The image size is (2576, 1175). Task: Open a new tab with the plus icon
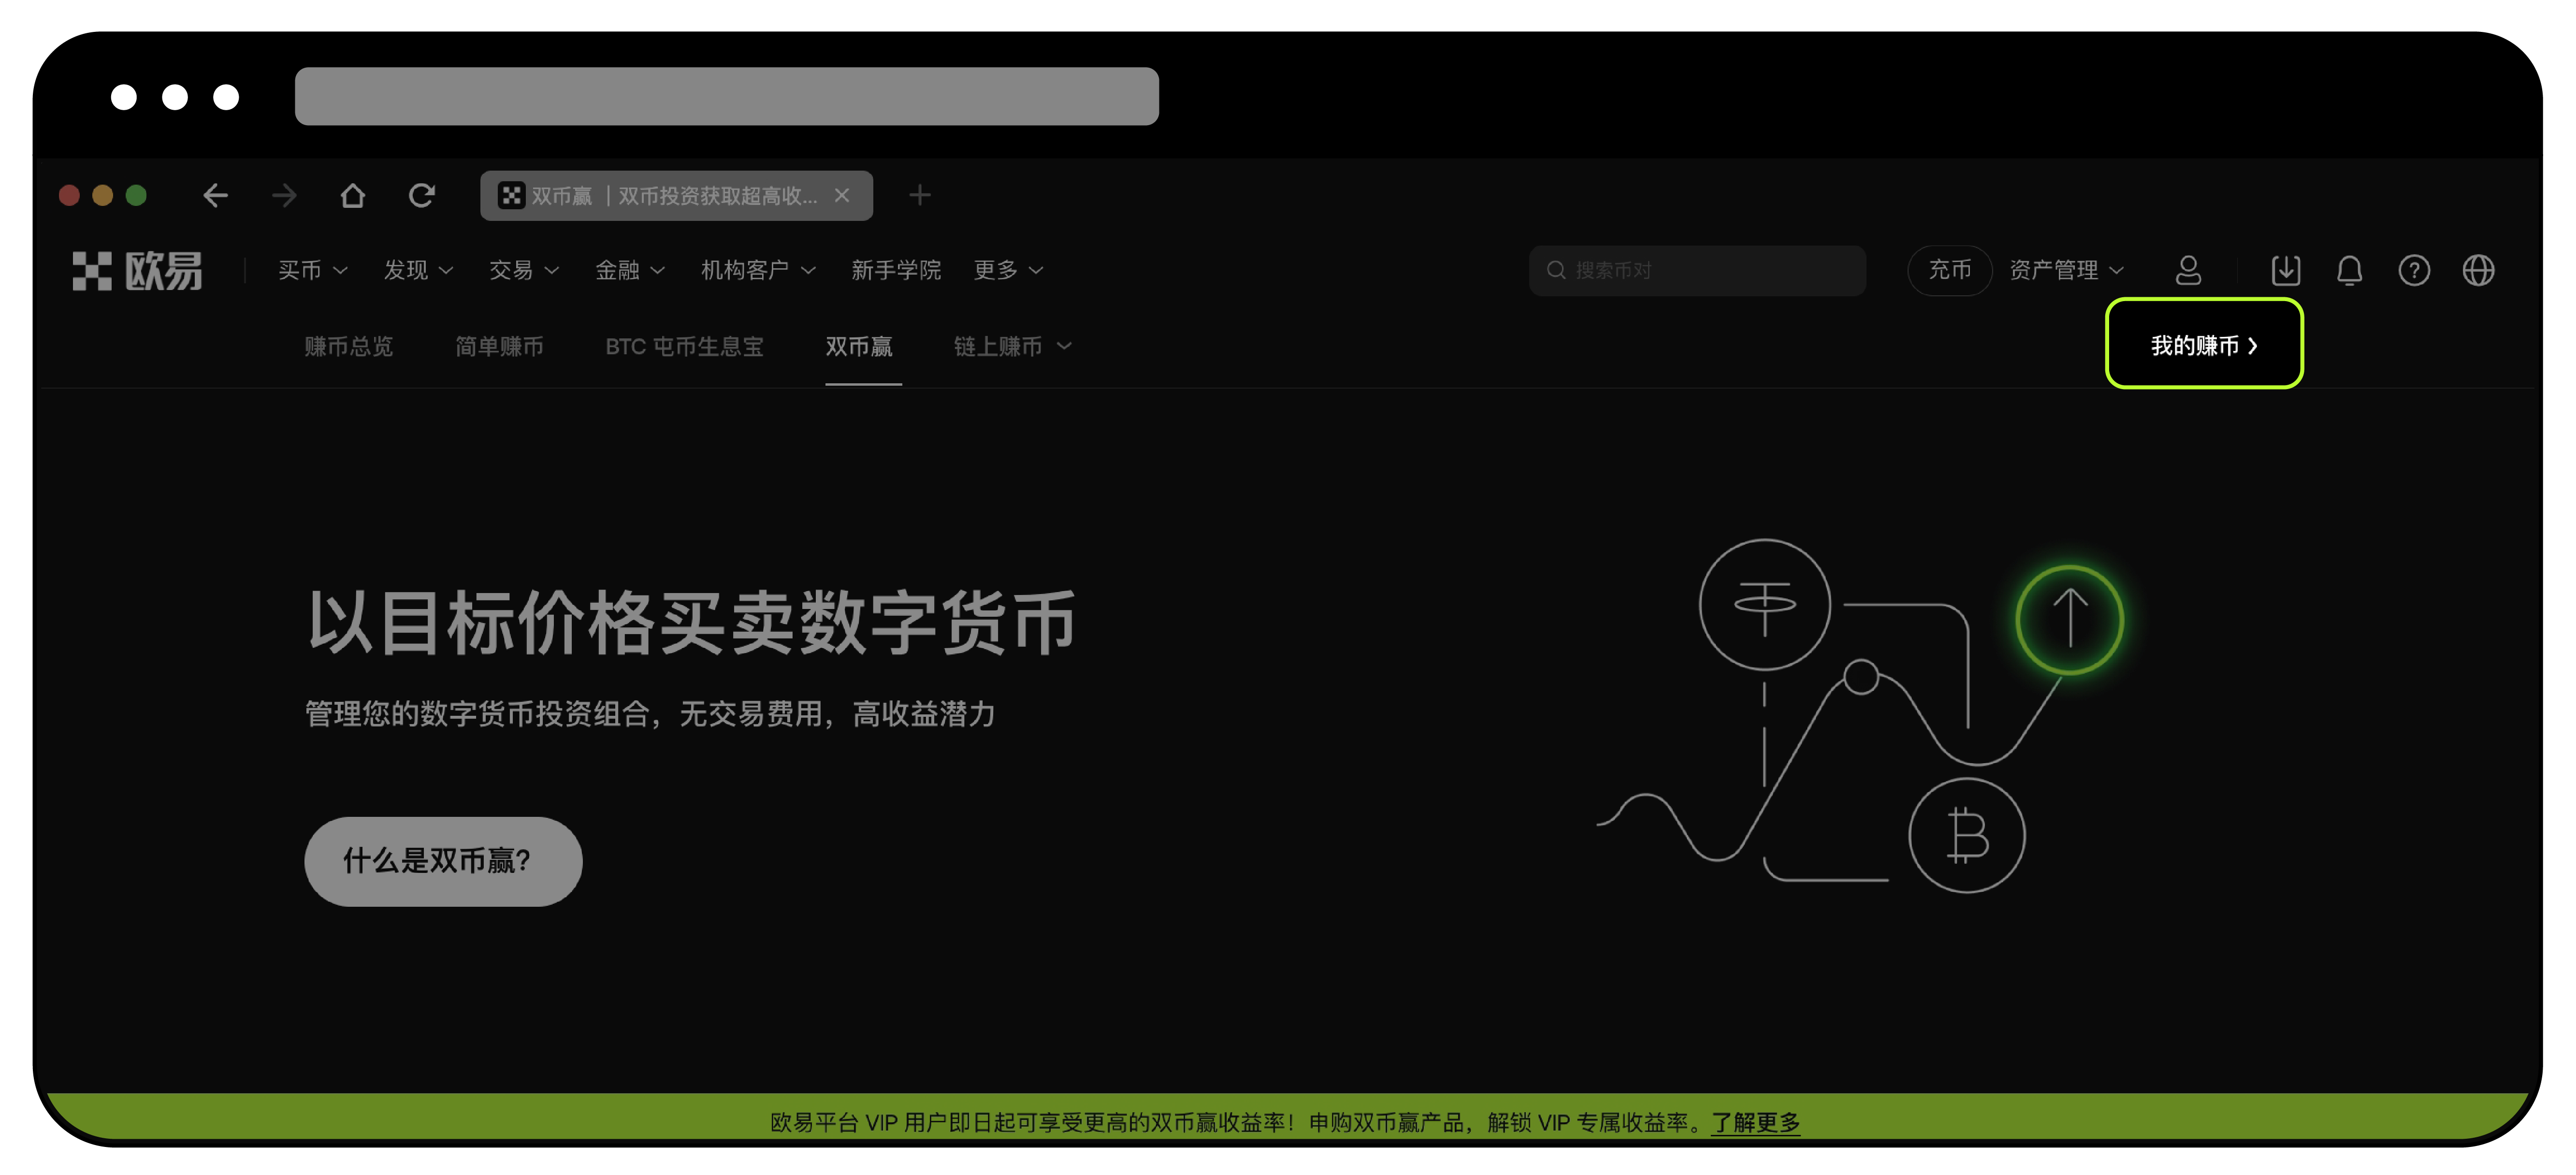pyautogui.click(x=919, y=195)
